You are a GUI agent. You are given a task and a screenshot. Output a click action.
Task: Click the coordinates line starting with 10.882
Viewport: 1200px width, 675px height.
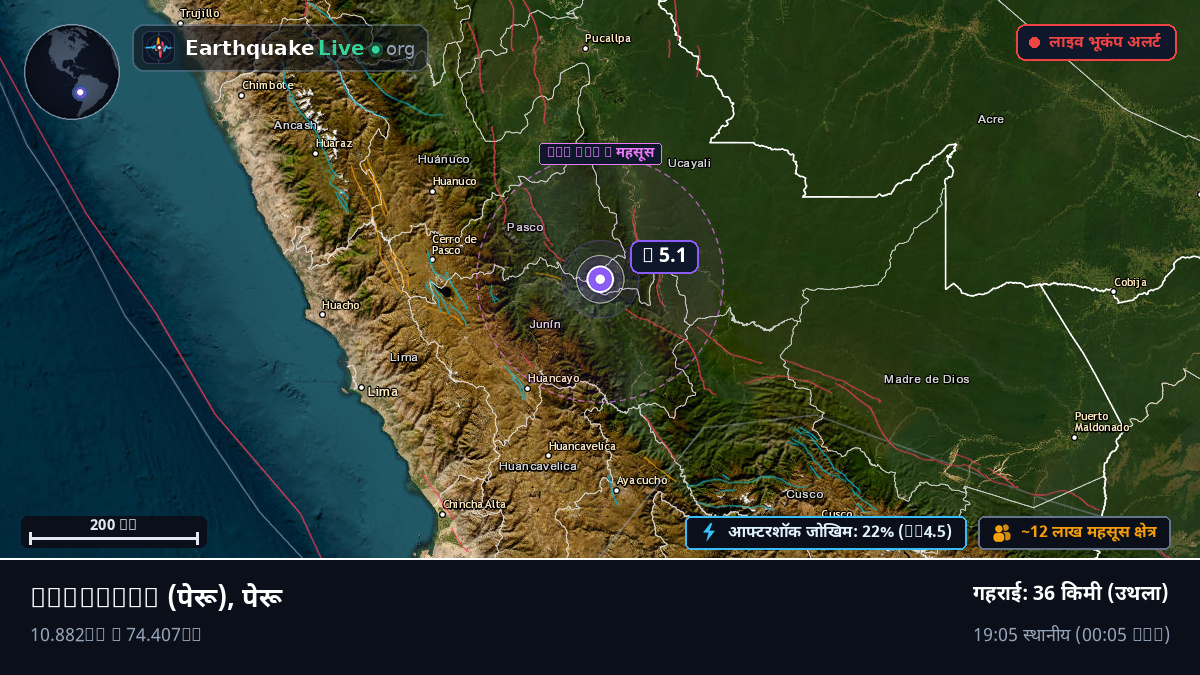point(116,634)
